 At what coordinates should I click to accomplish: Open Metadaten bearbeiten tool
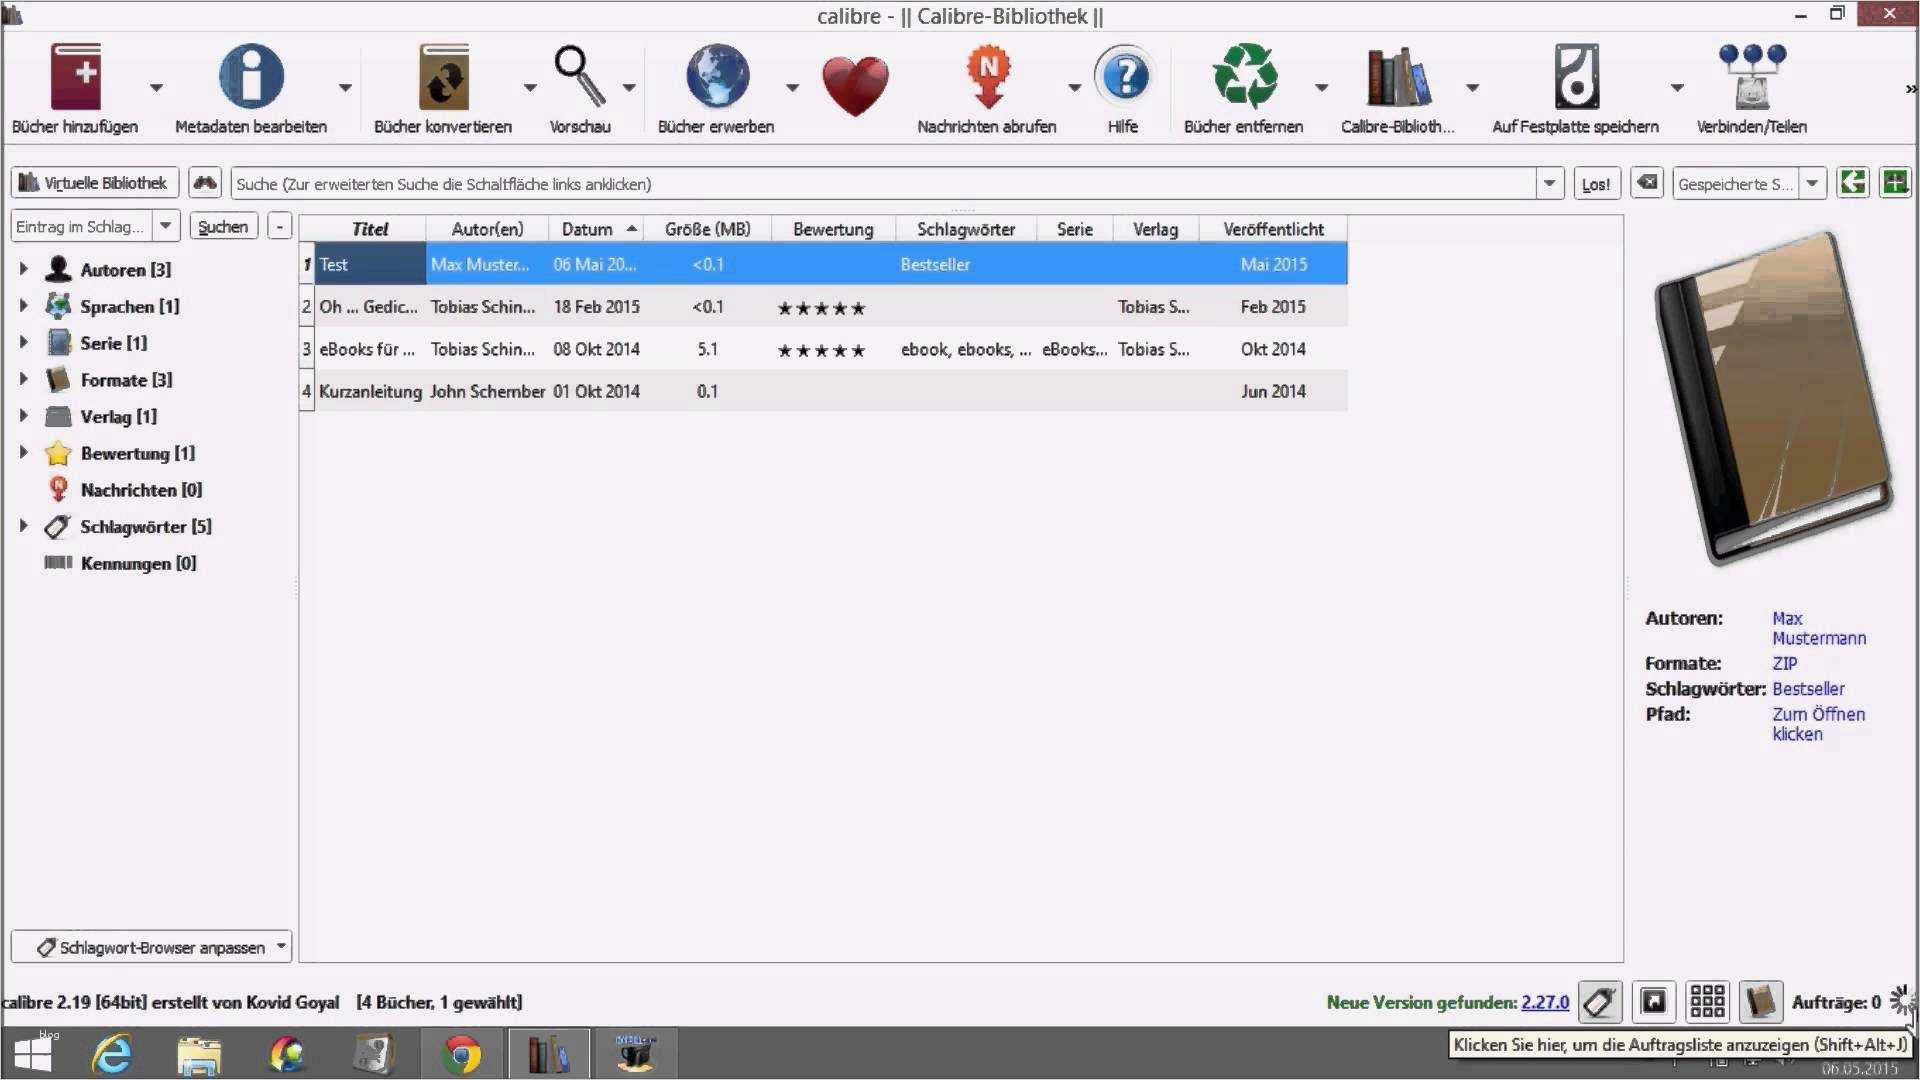coord(250,78)
